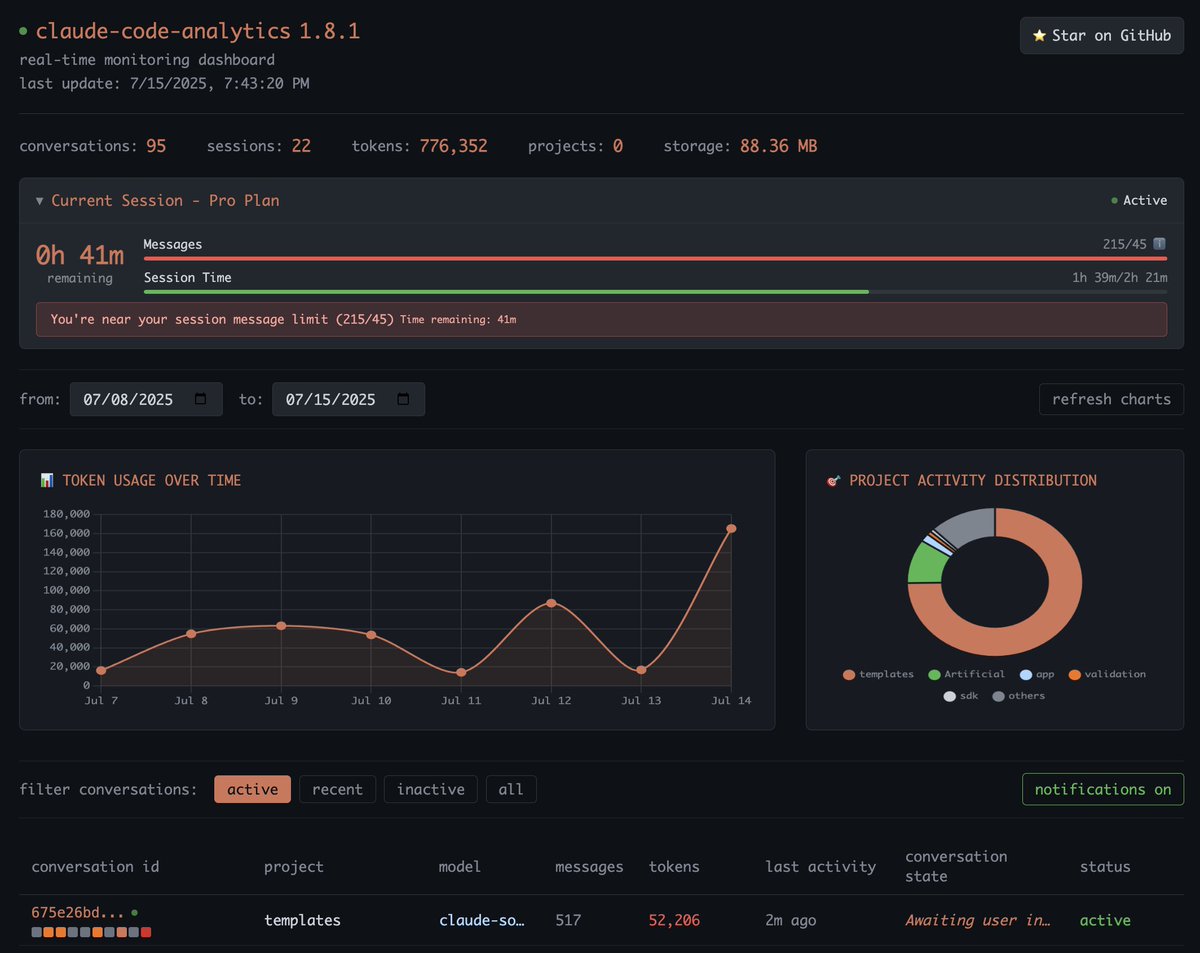Click the Awaiting user in... state text
The height and width of the screenshot is (953, 1200).
click(978, 920)
